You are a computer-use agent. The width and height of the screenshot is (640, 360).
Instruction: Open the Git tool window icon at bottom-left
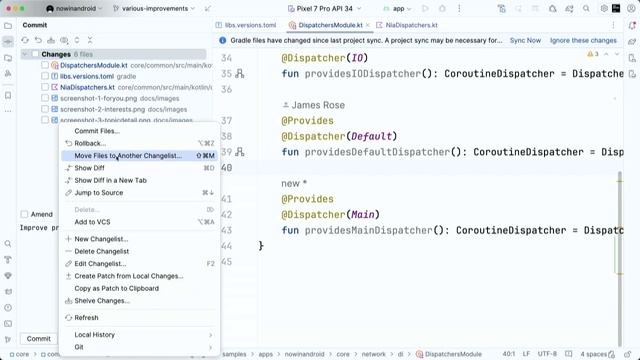8,340
